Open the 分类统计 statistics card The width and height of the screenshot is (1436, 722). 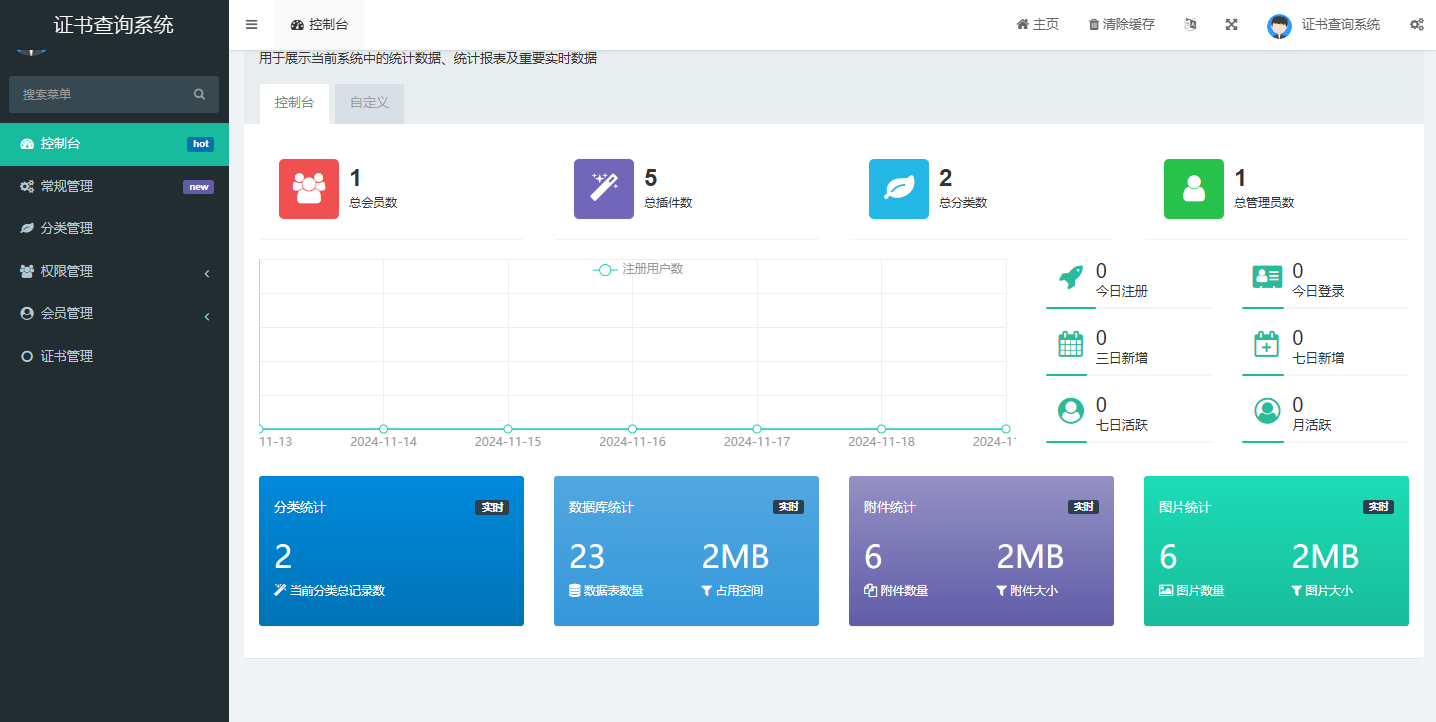point(391,551)
